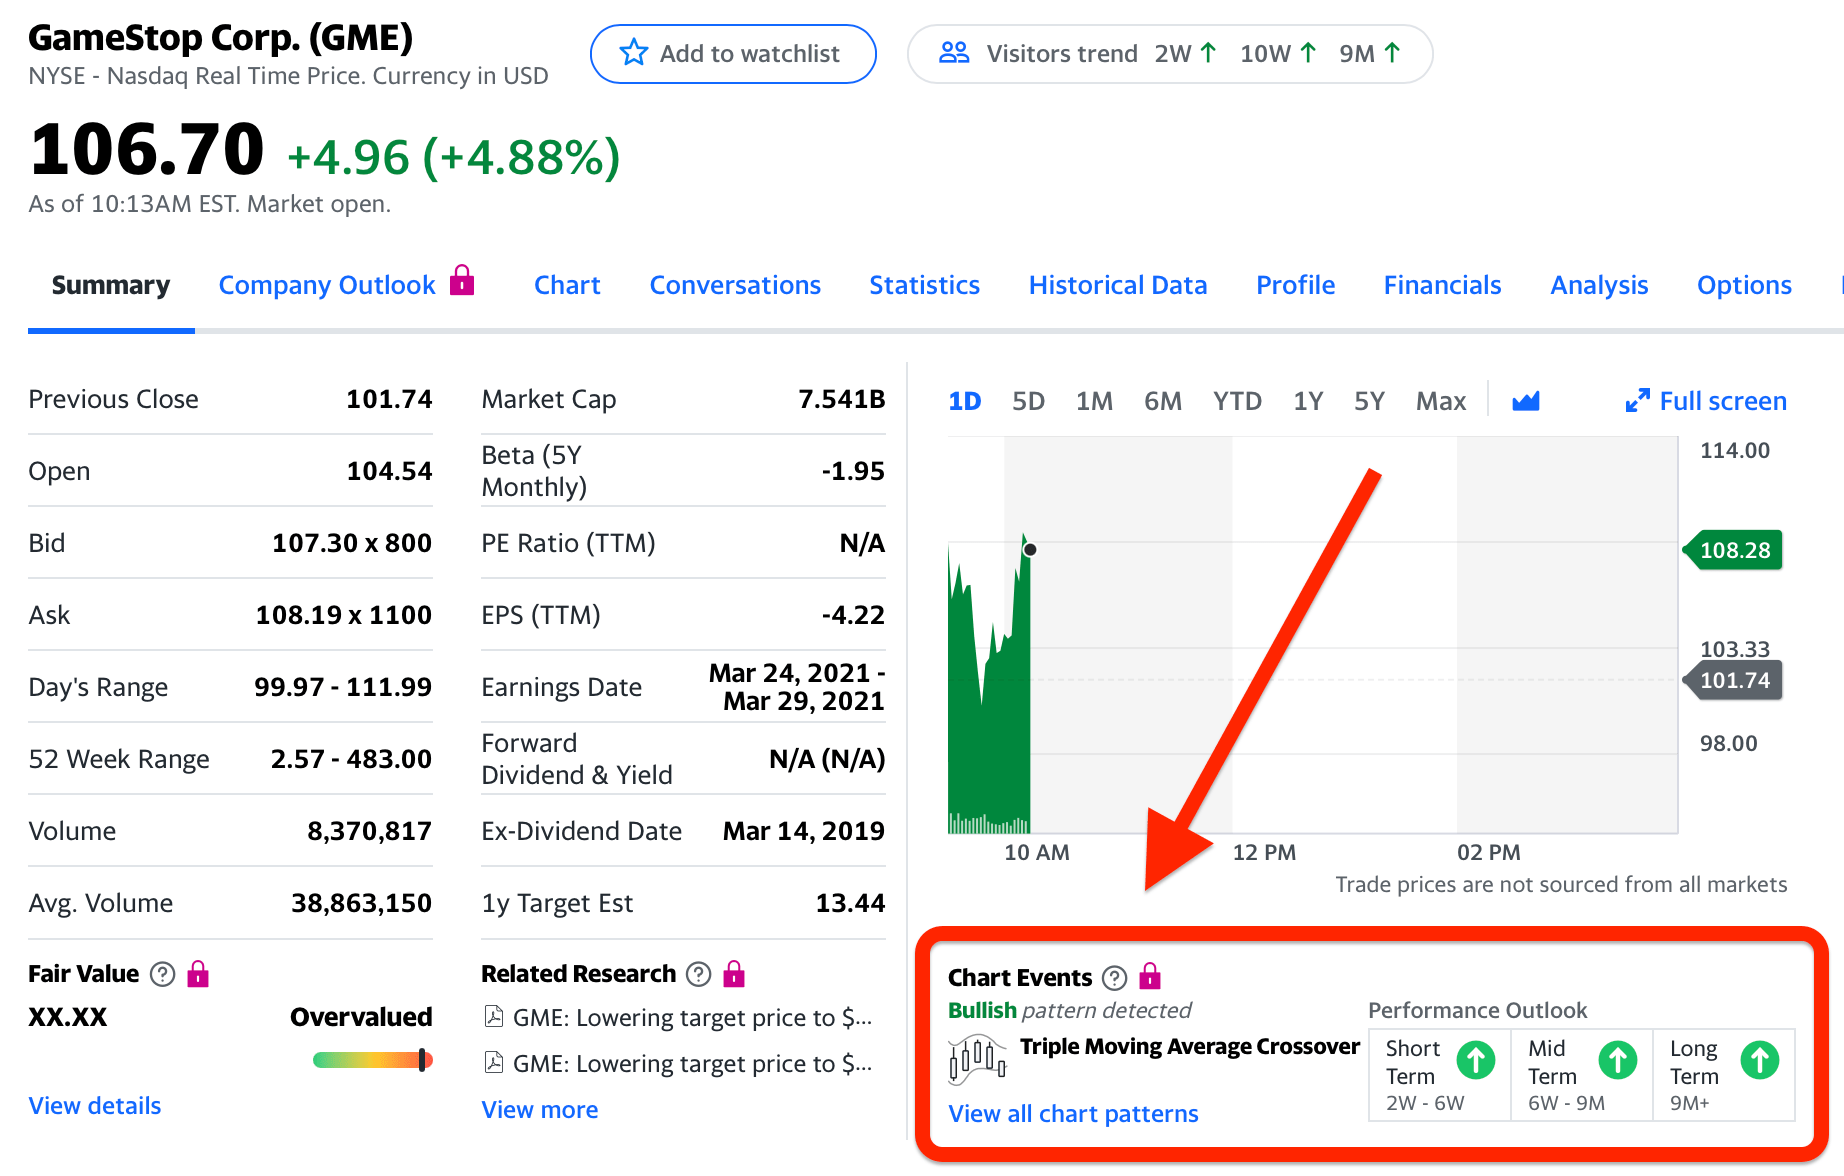Switch to the Analysis tab

1599,286
